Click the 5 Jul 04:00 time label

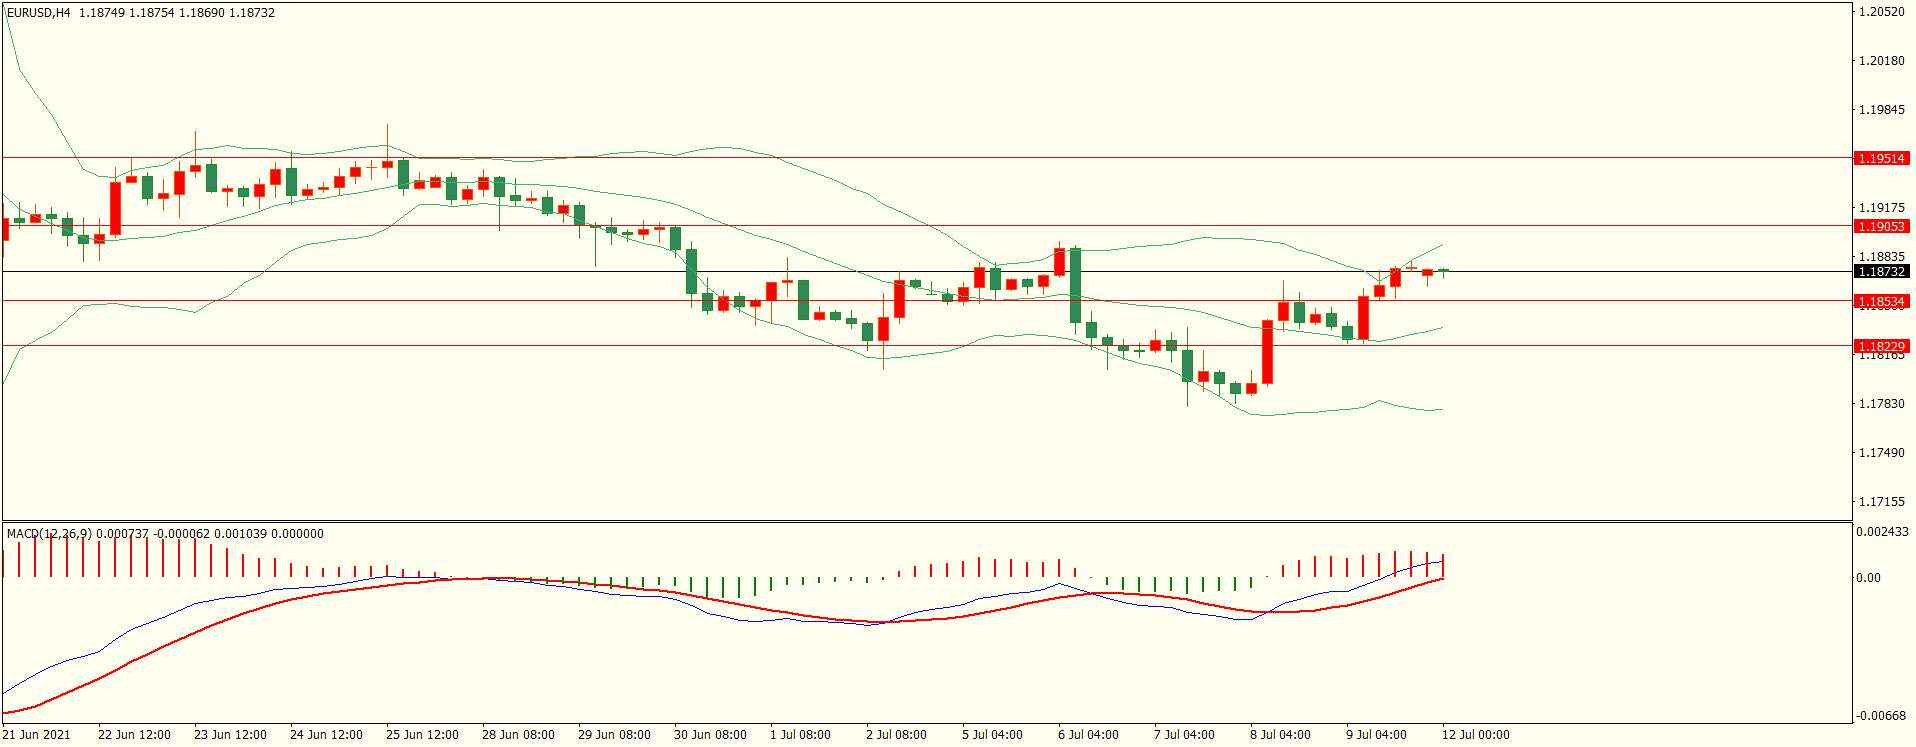coord(992,735)
